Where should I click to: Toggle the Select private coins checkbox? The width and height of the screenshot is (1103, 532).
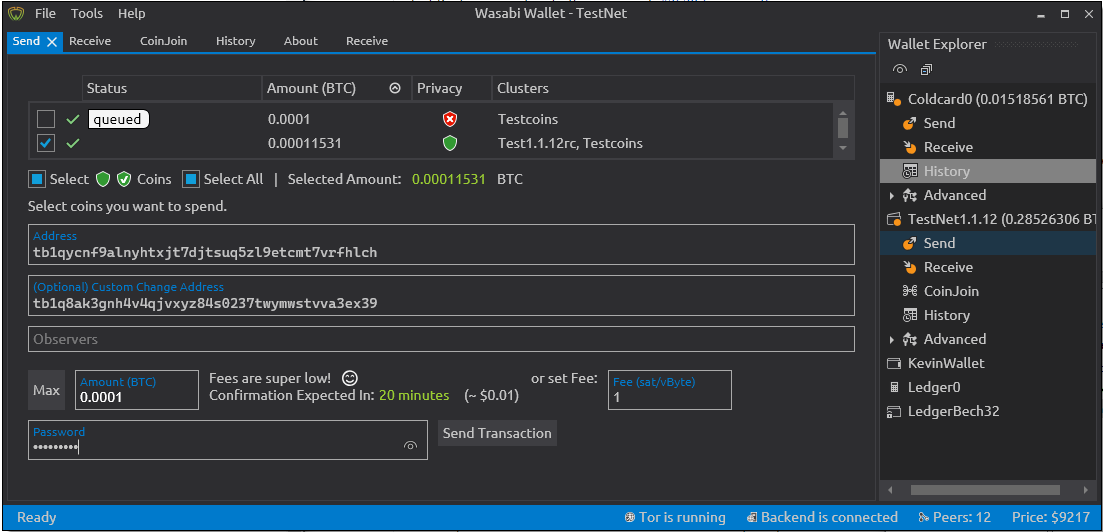coord(37,179)
